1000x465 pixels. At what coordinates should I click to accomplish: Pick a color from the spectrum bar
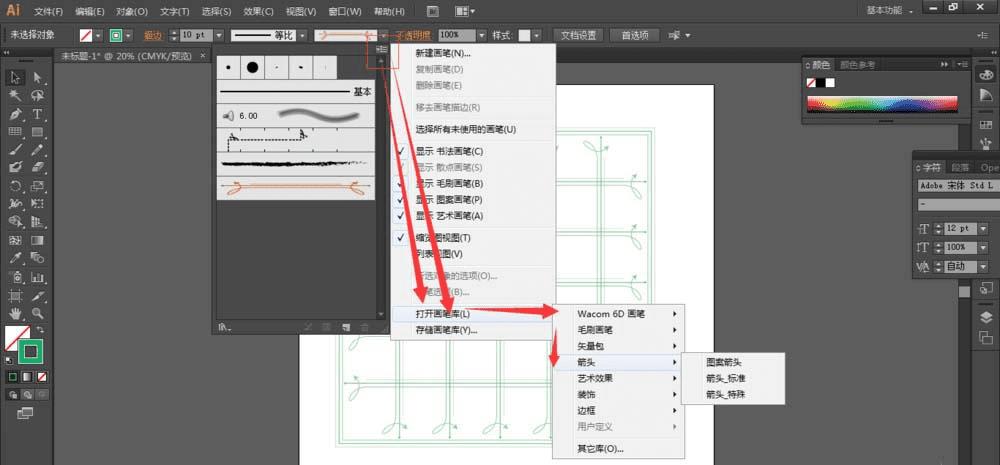pos(882,104)
